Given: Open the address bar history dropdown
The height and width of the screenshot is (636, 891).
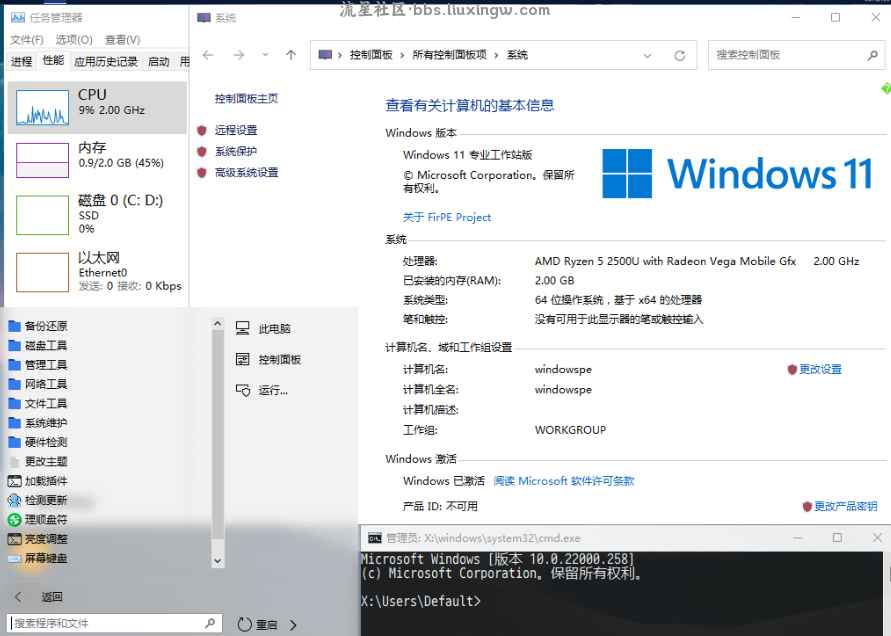Looking at the screenshot, I should coord(647,56).
